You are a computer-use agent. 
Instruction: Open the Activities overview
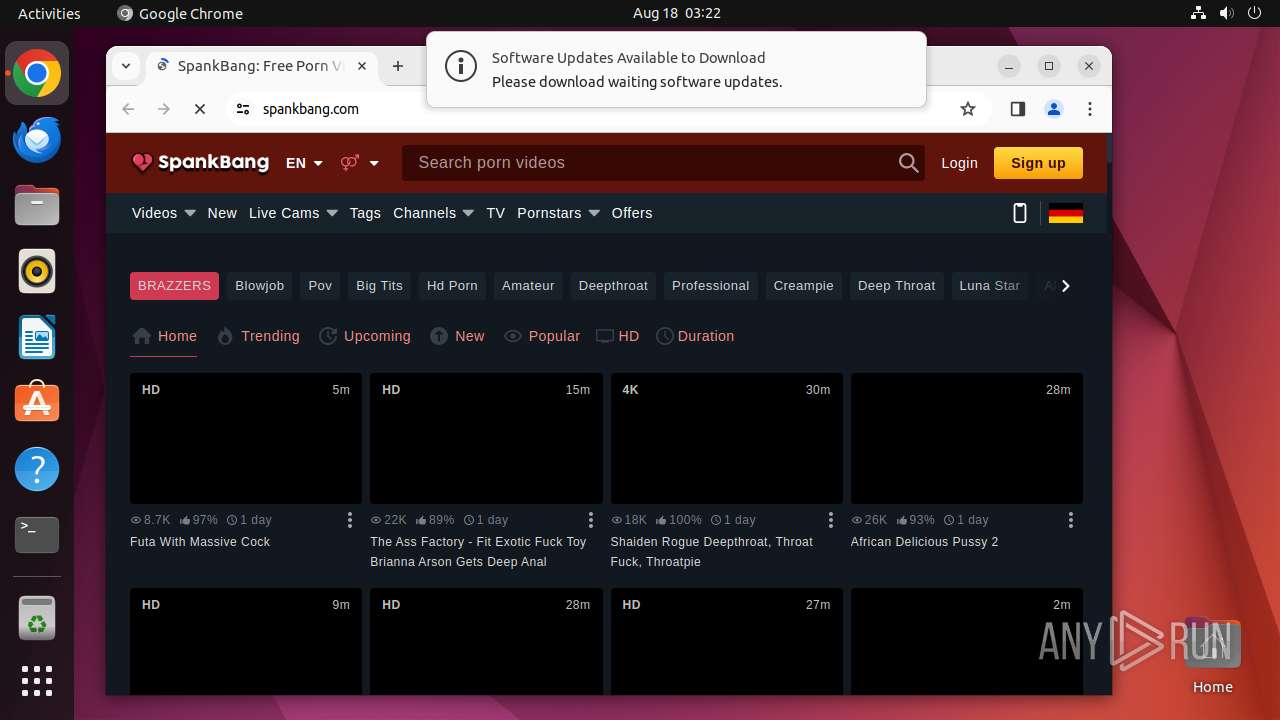[x=49, y=13]
